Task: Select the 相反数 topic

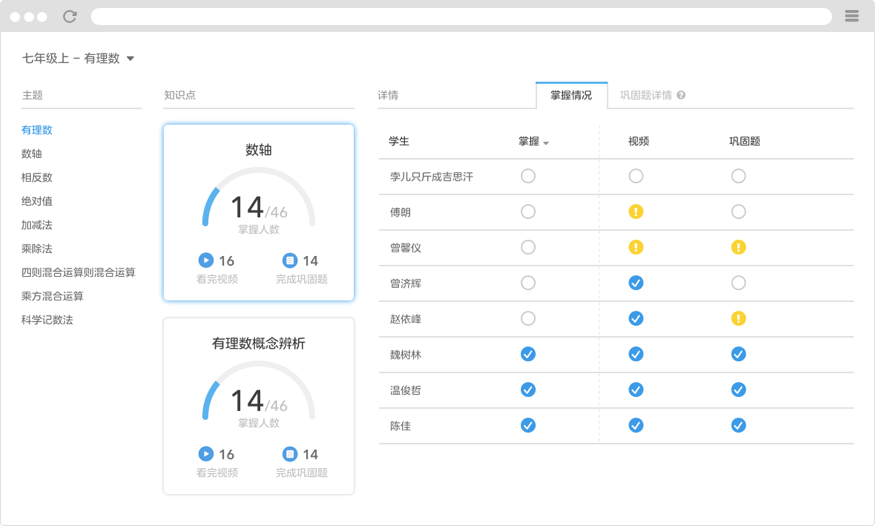Action: coord(37,177)
